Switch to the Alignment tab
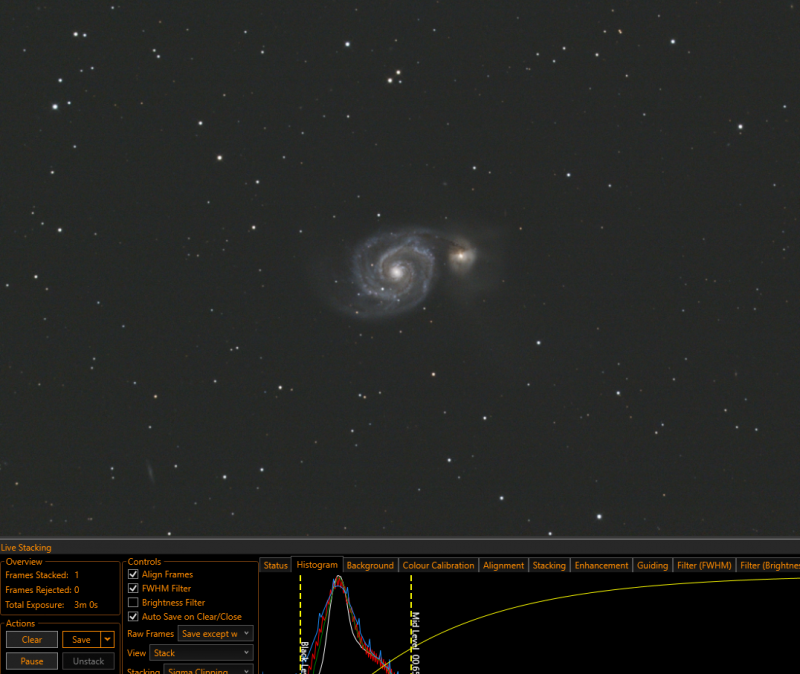 504,565
